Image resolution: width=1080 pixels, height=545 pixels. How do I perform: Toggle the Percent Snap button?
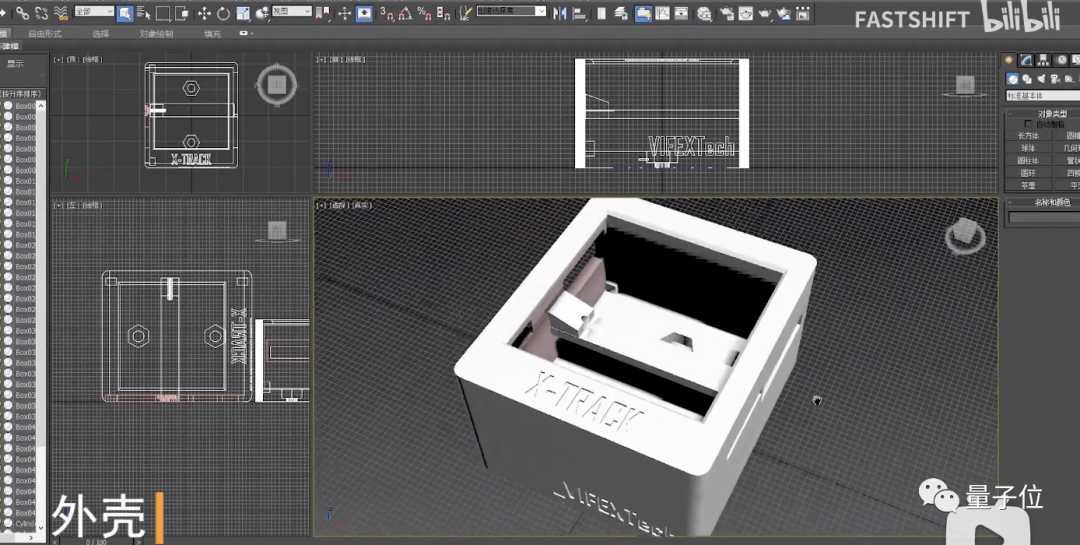[423, 13]
